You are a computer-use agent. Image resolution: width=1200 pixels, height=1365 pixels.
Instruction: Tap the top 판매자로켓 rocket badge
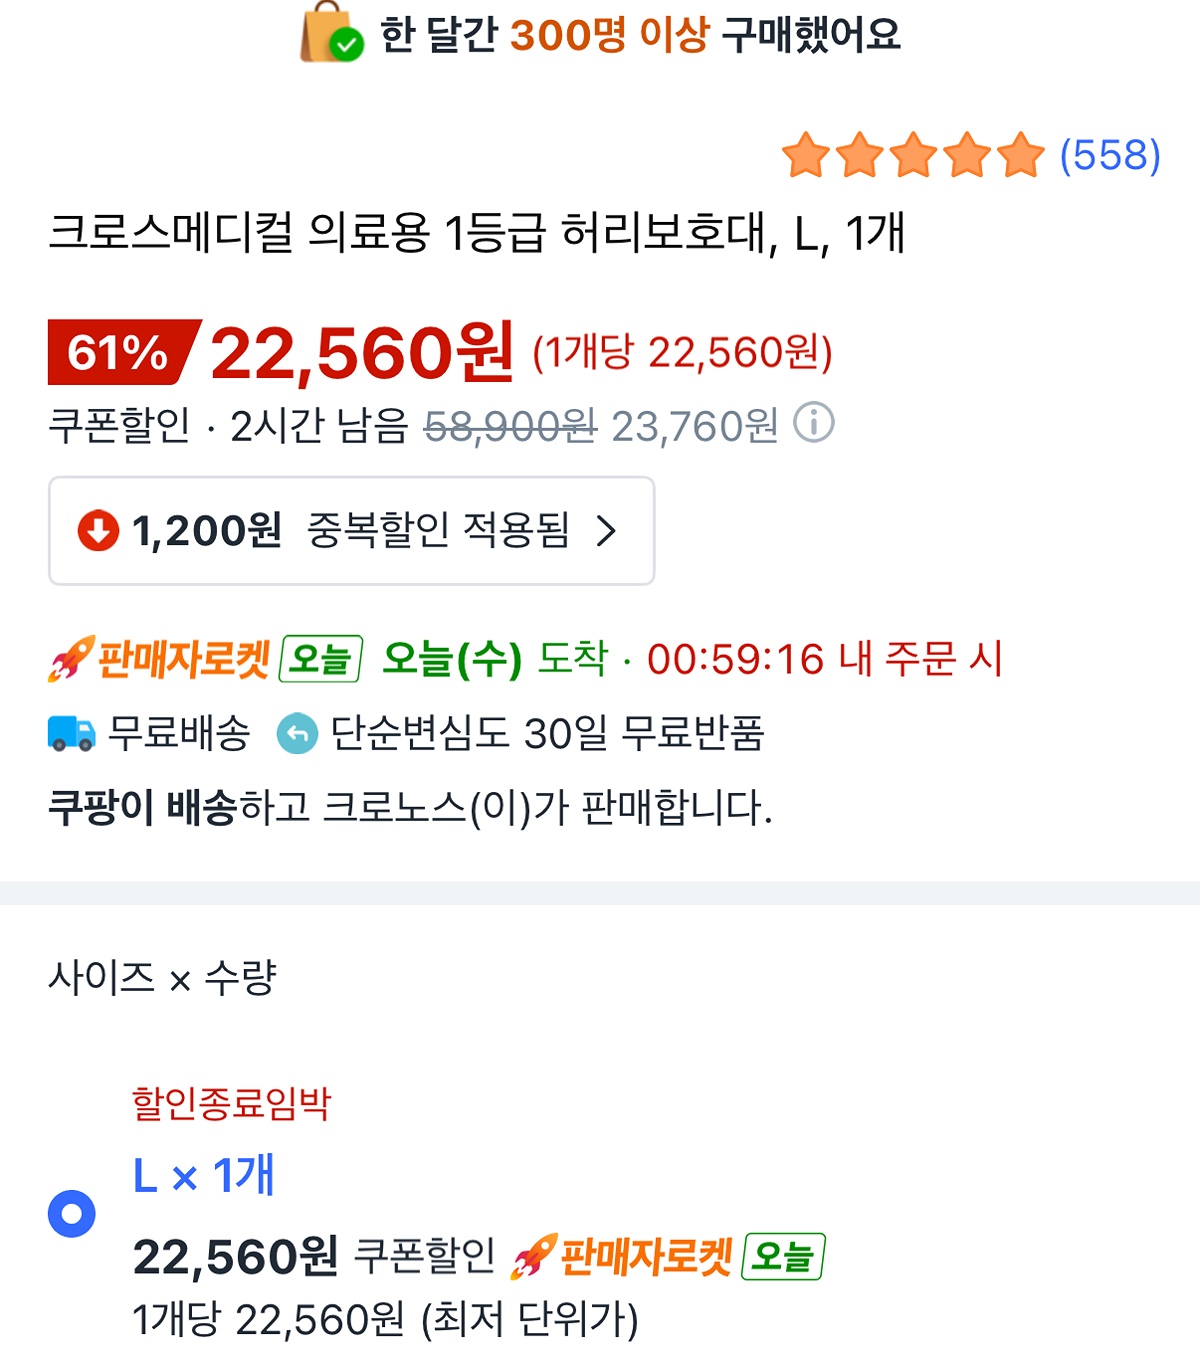coord(160,659)
